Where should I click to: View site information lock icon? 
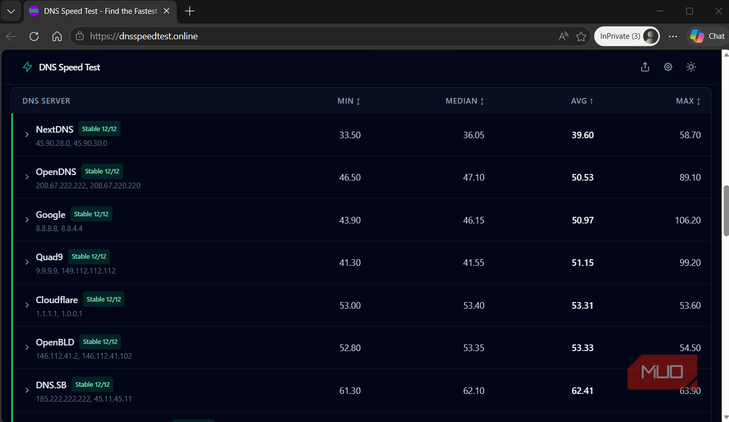point(80,36)
